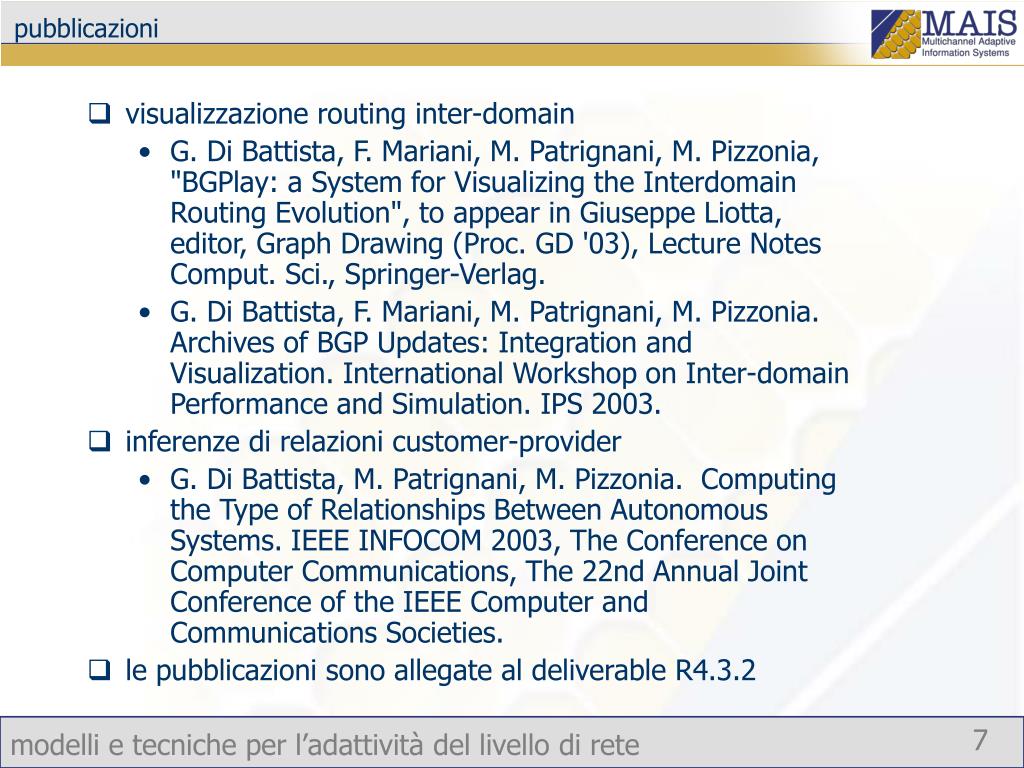
Task: Click 'Archives of BGP Updates: Integration and'
Action: point(431,342)
